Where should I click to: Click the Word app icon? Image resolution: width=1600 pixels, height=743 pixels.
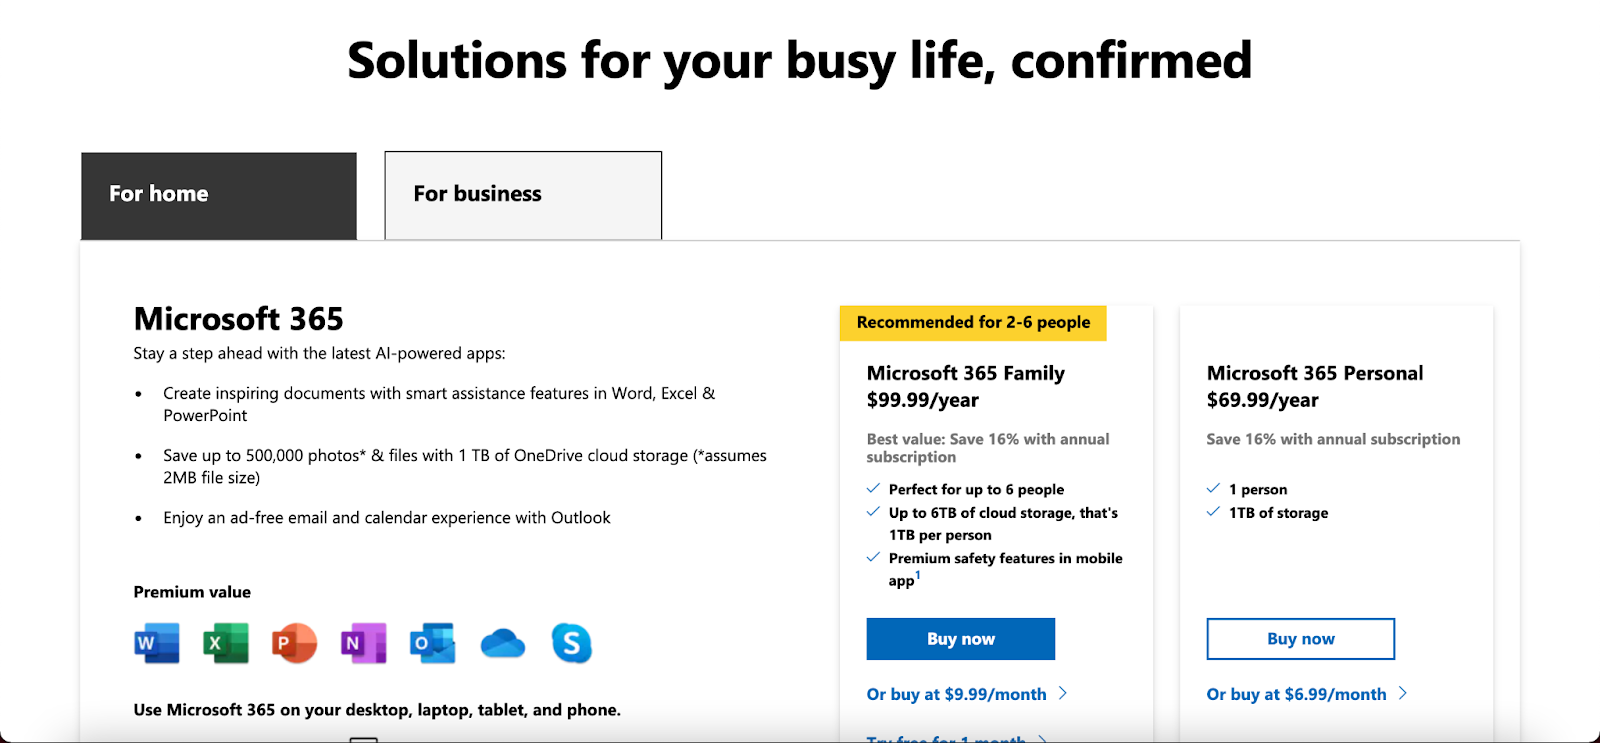point(157,643)
